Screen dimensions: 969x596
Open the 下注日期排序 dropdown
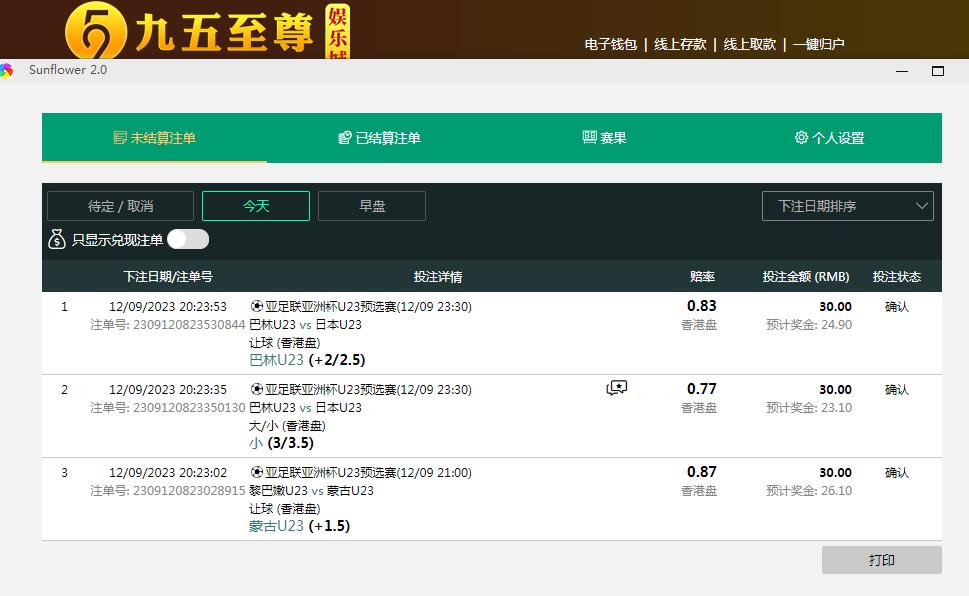(847, 206)
